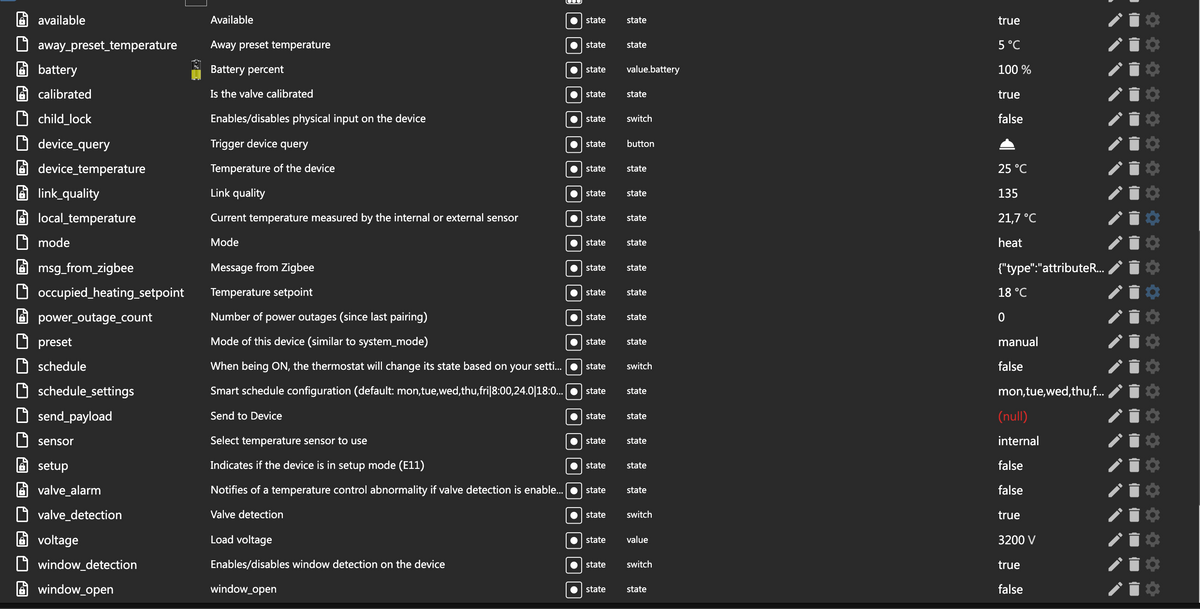Click the edit pencil for battery row

pyautogui.click(x=1115, y=70)
